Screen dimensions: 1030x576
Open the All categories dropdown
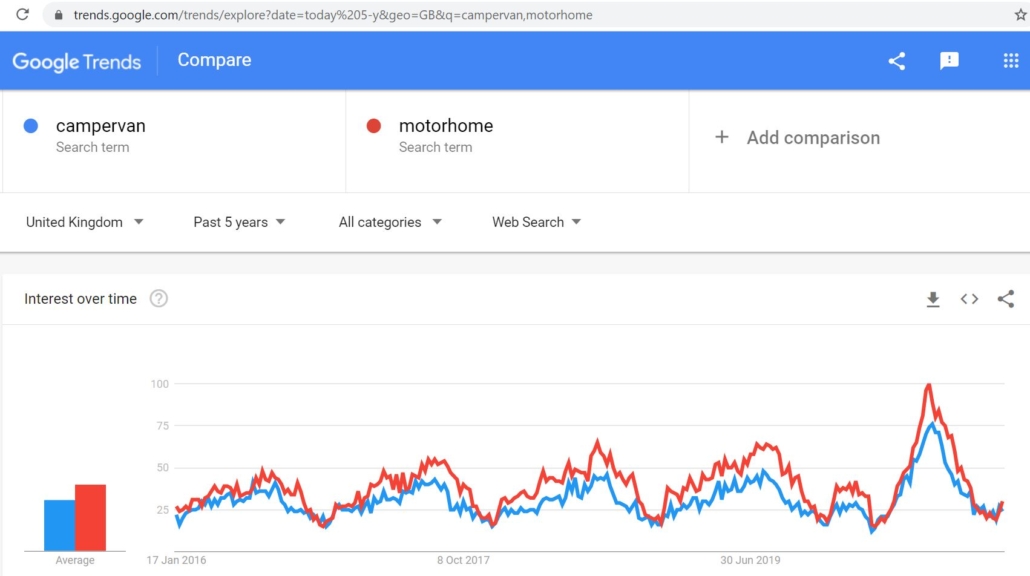pyautogui.click(x=390, y=222)
